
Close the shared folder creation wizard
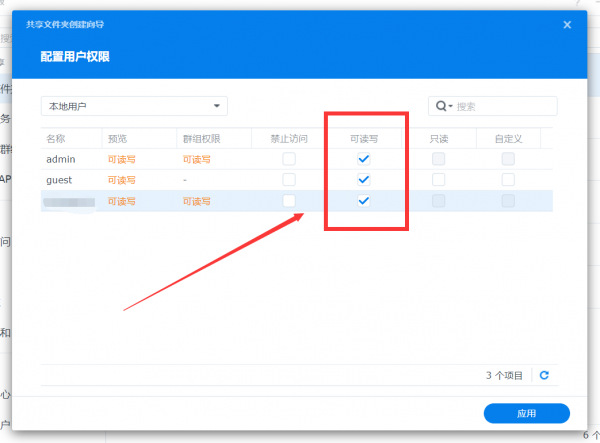567,25
